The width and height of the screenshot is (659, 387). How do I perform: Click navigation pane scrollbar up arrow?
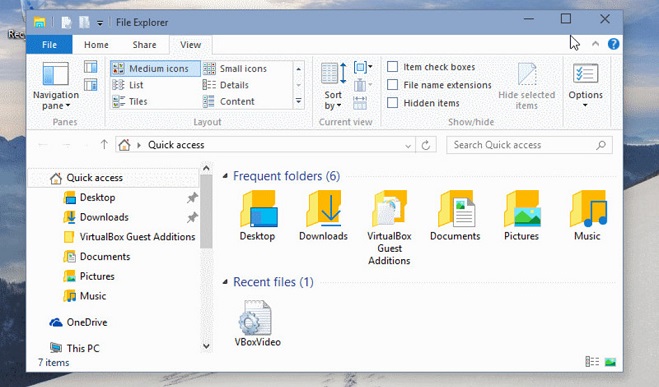[x=206, y=168]
